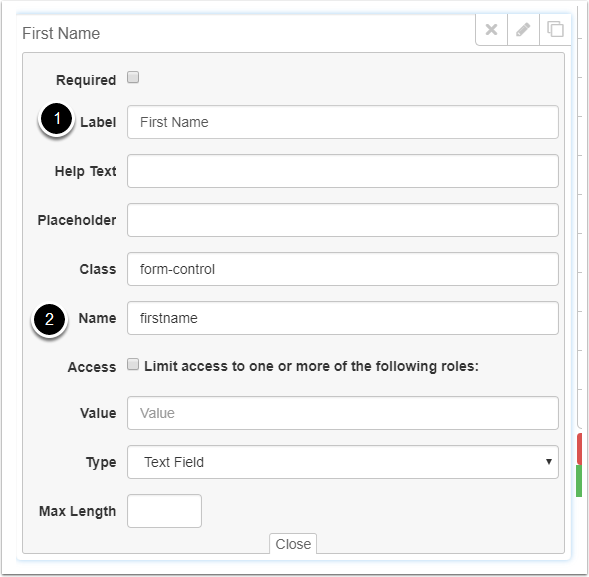Enable the Required checkbox
Viewport: 589px width, 577px height.
click(x=133, y=77)
